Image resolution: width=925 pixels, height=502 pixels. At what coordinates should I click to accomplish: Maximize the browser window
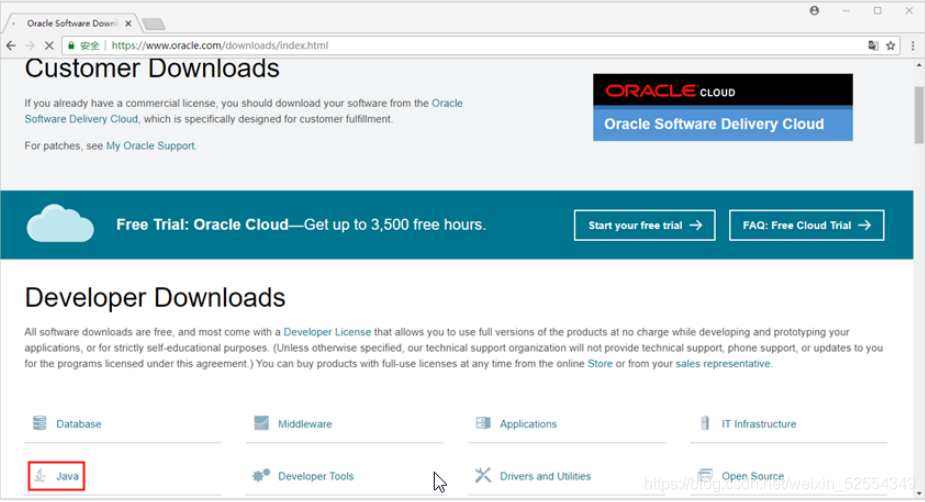[x=878, y=11]
